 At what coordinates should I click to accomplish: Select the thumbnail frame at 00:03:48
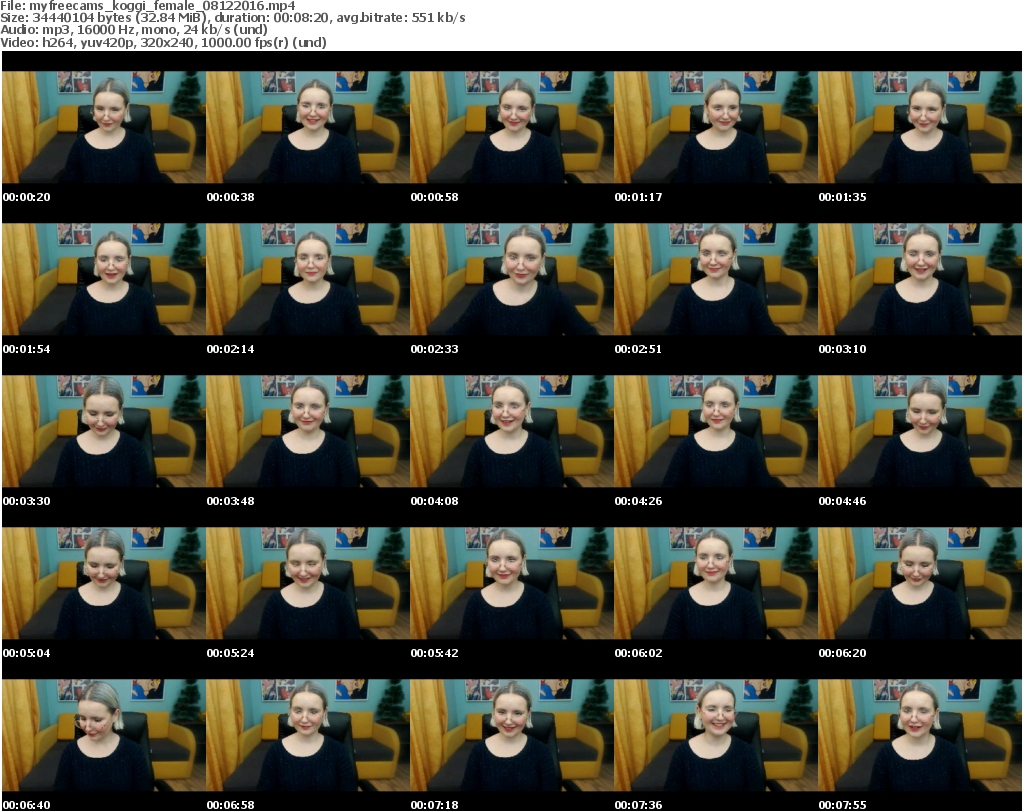pyautogui.click(x=308, y=432)
